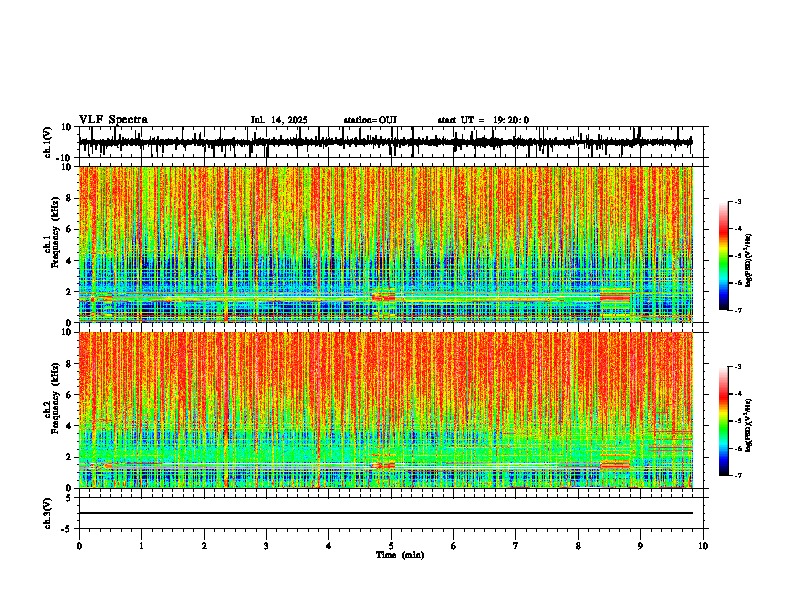
Task: Click the time axis tick label "8"
Action: [578, 546]
